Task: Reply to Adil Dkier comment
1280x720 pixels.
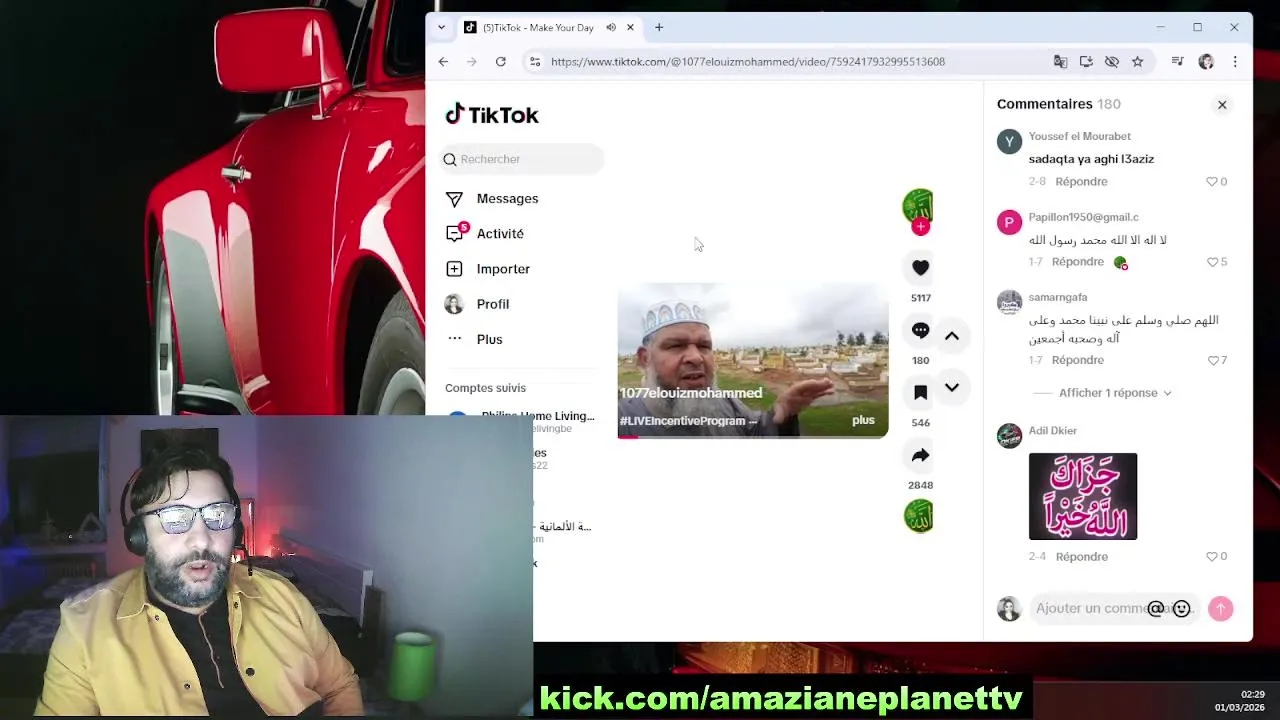Action: click(x=1081, y=556)
